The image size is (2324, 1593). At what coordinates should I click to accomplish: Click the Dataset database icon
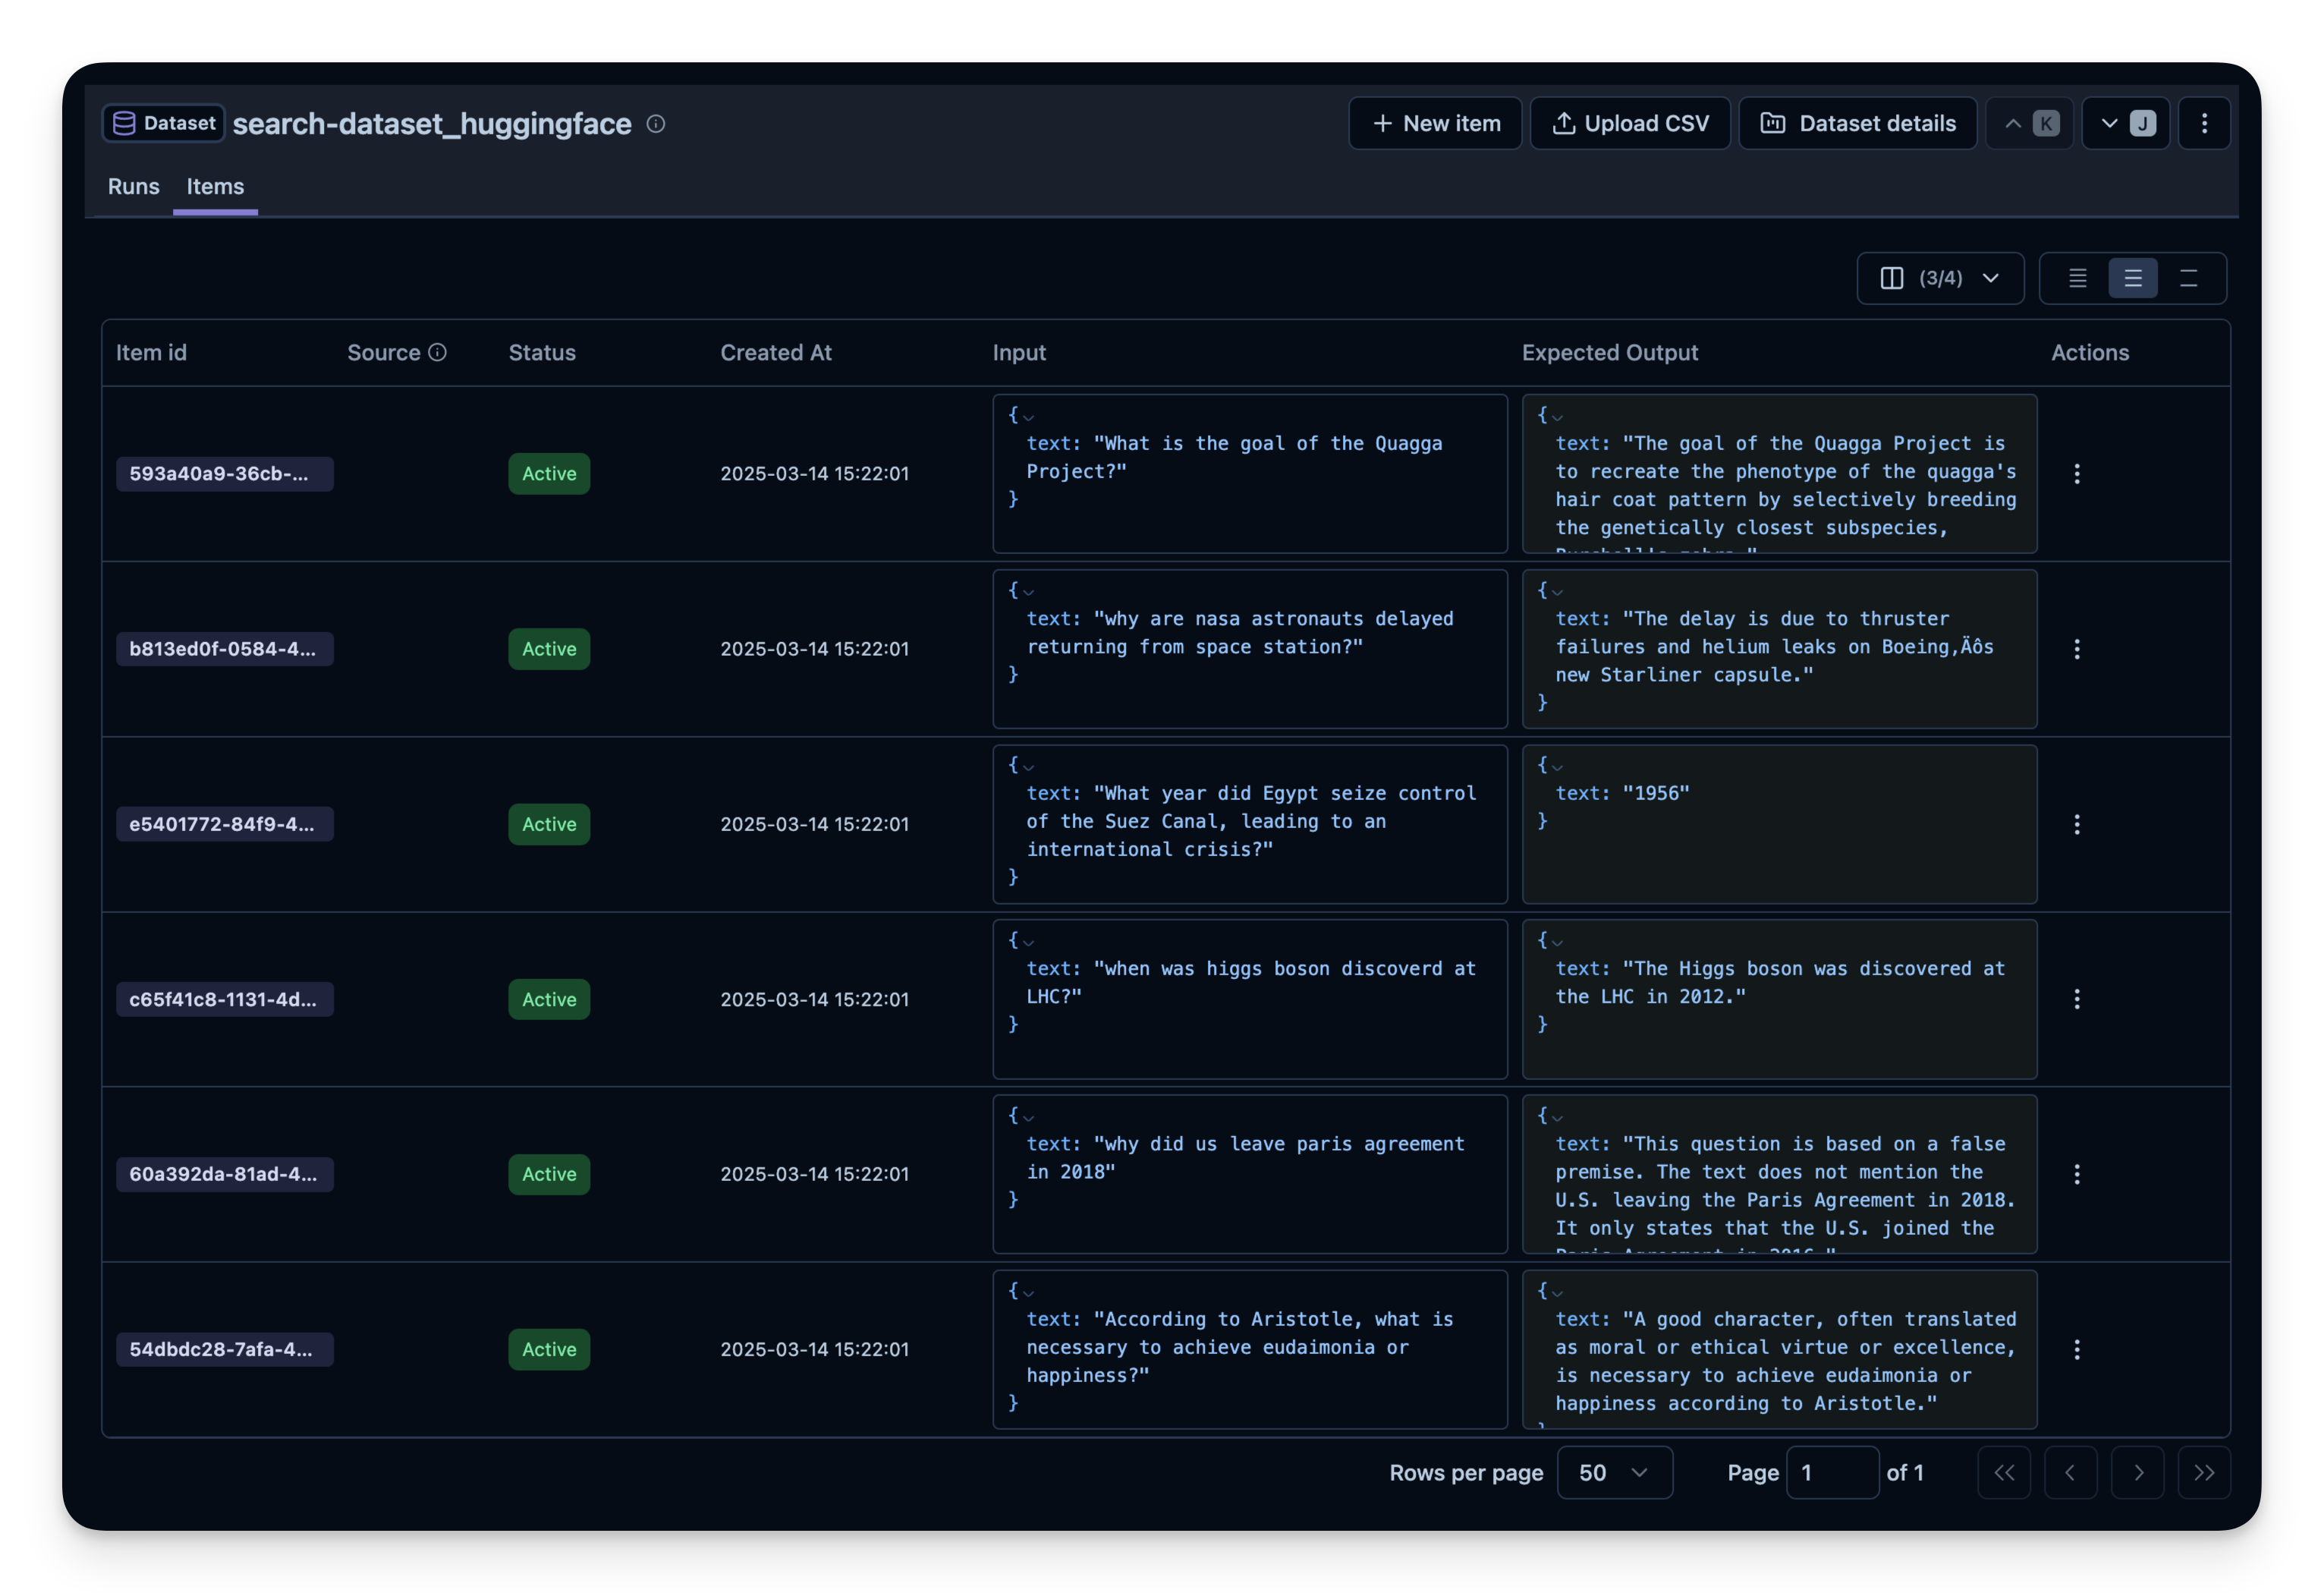click(x=124, y=123)
